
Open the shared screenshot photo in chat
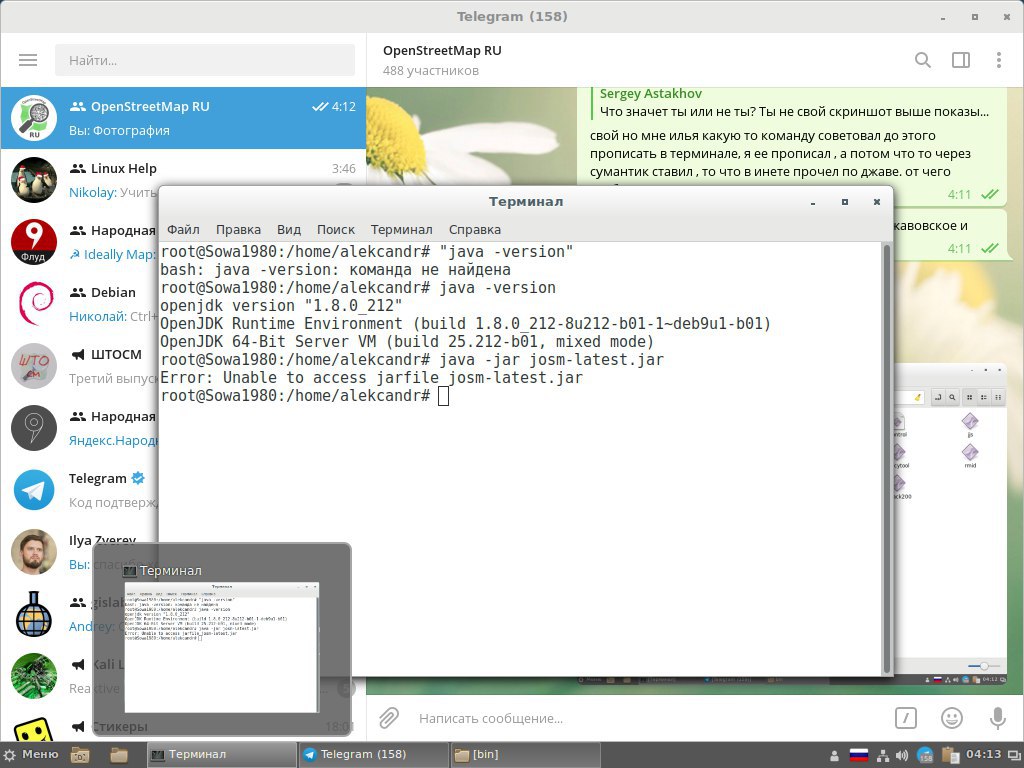pos(950,524)
